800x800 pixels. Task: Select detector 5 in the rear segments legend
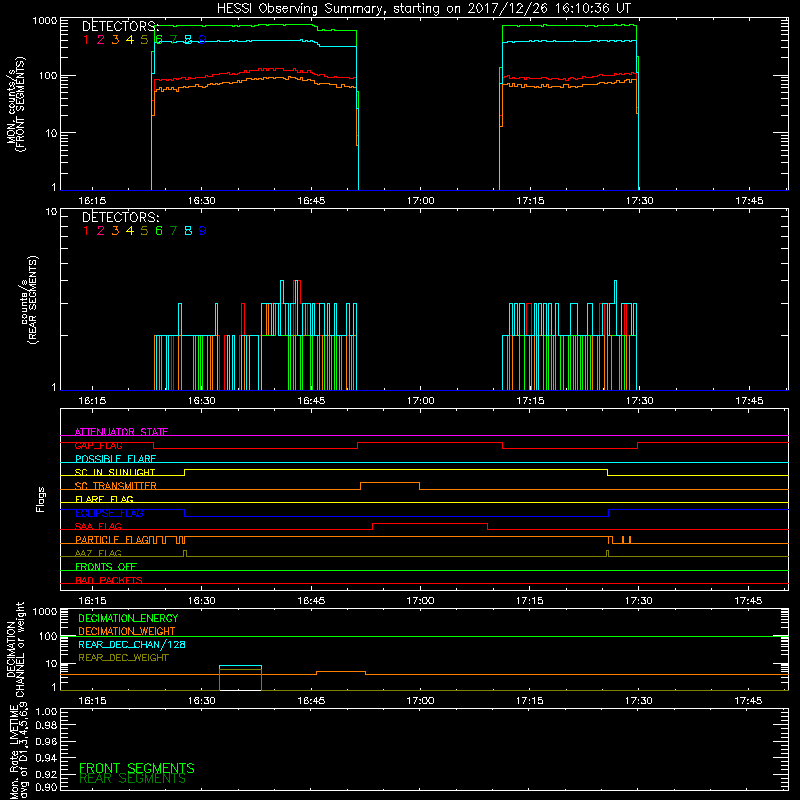[x=144, y=231]
